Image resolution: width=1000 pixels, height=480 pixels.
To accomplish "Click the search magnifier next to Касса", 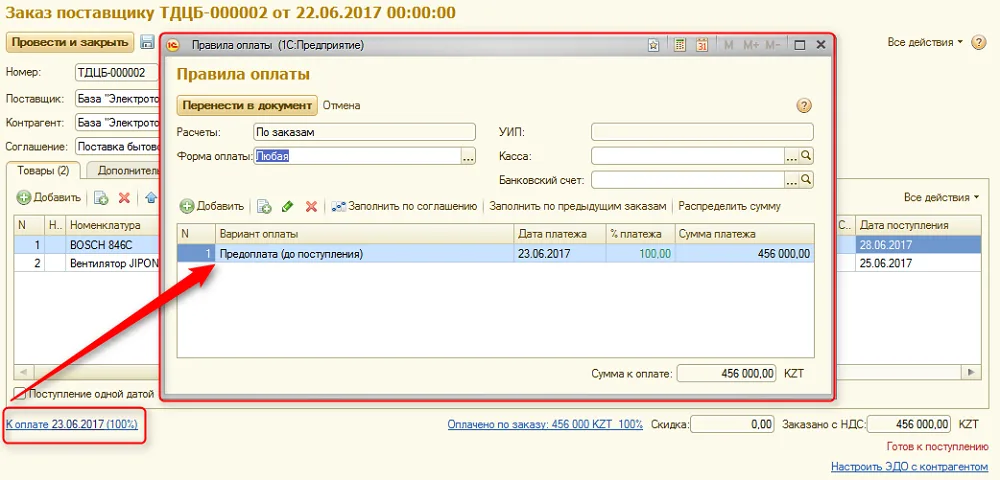I will point(806,156).
